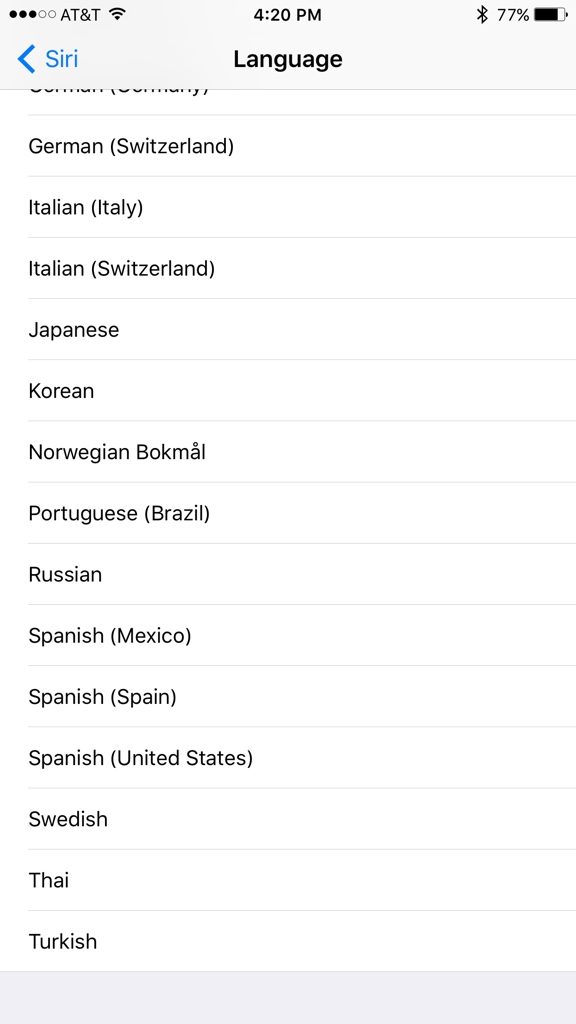Choose Norwegian Bokmål
Image resolution: width=576 pixels, height=1024 pixels.
(x=288, y=452)
